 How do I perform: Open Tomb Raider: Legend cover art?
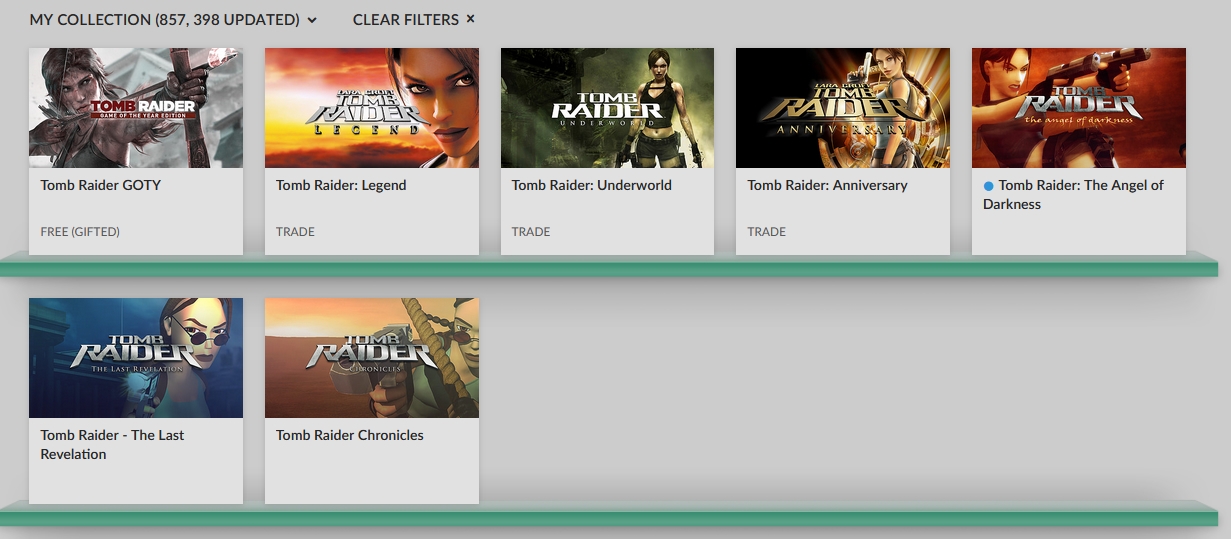coord(372,108)
